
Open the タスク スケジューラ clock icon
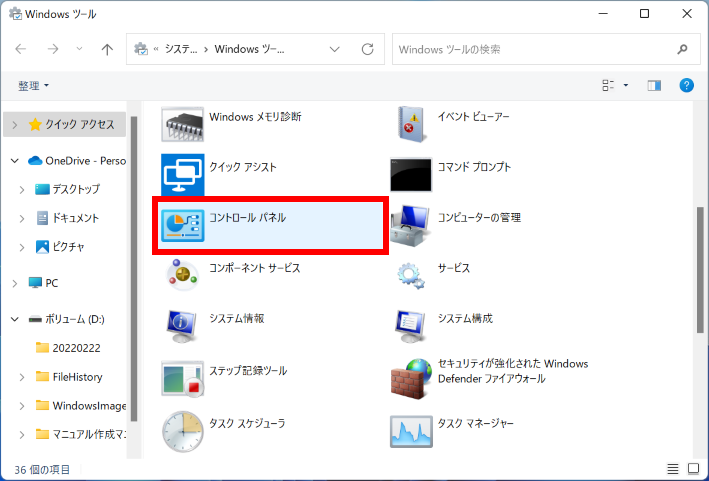pos(182,431)
